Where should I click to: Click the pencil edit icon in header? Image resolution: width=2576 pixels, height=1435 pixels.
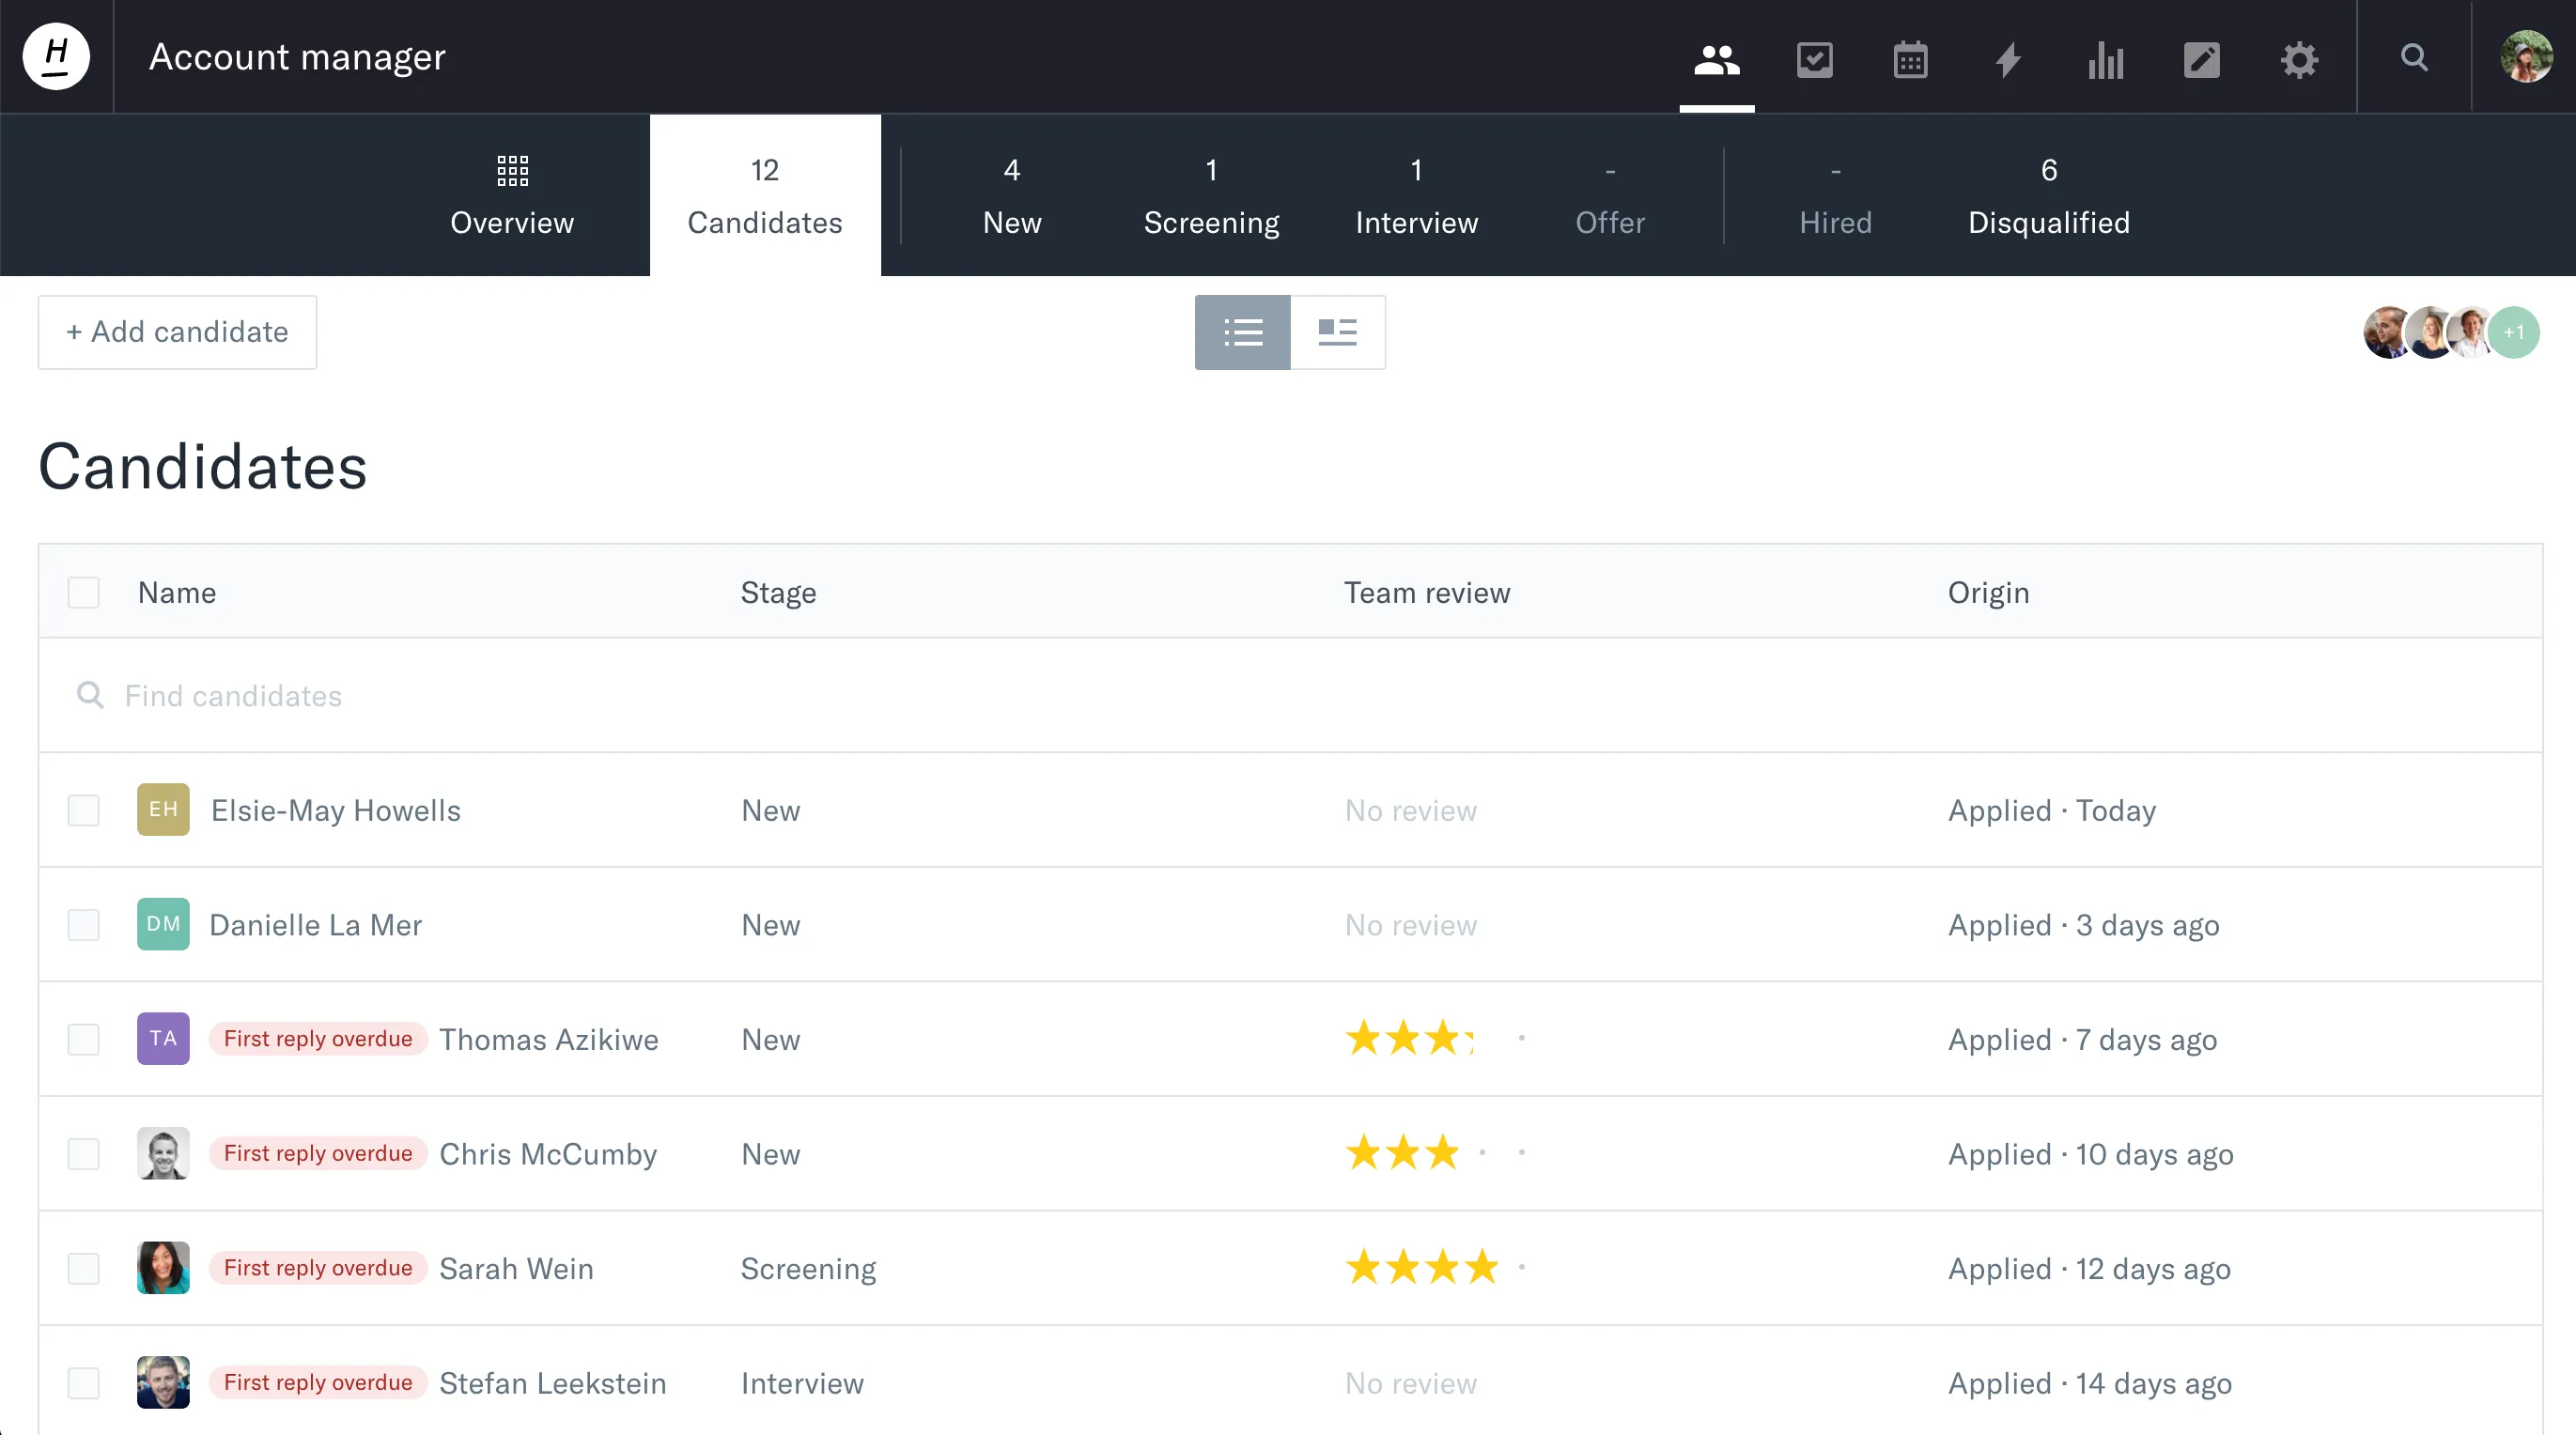pos(2201,60)
